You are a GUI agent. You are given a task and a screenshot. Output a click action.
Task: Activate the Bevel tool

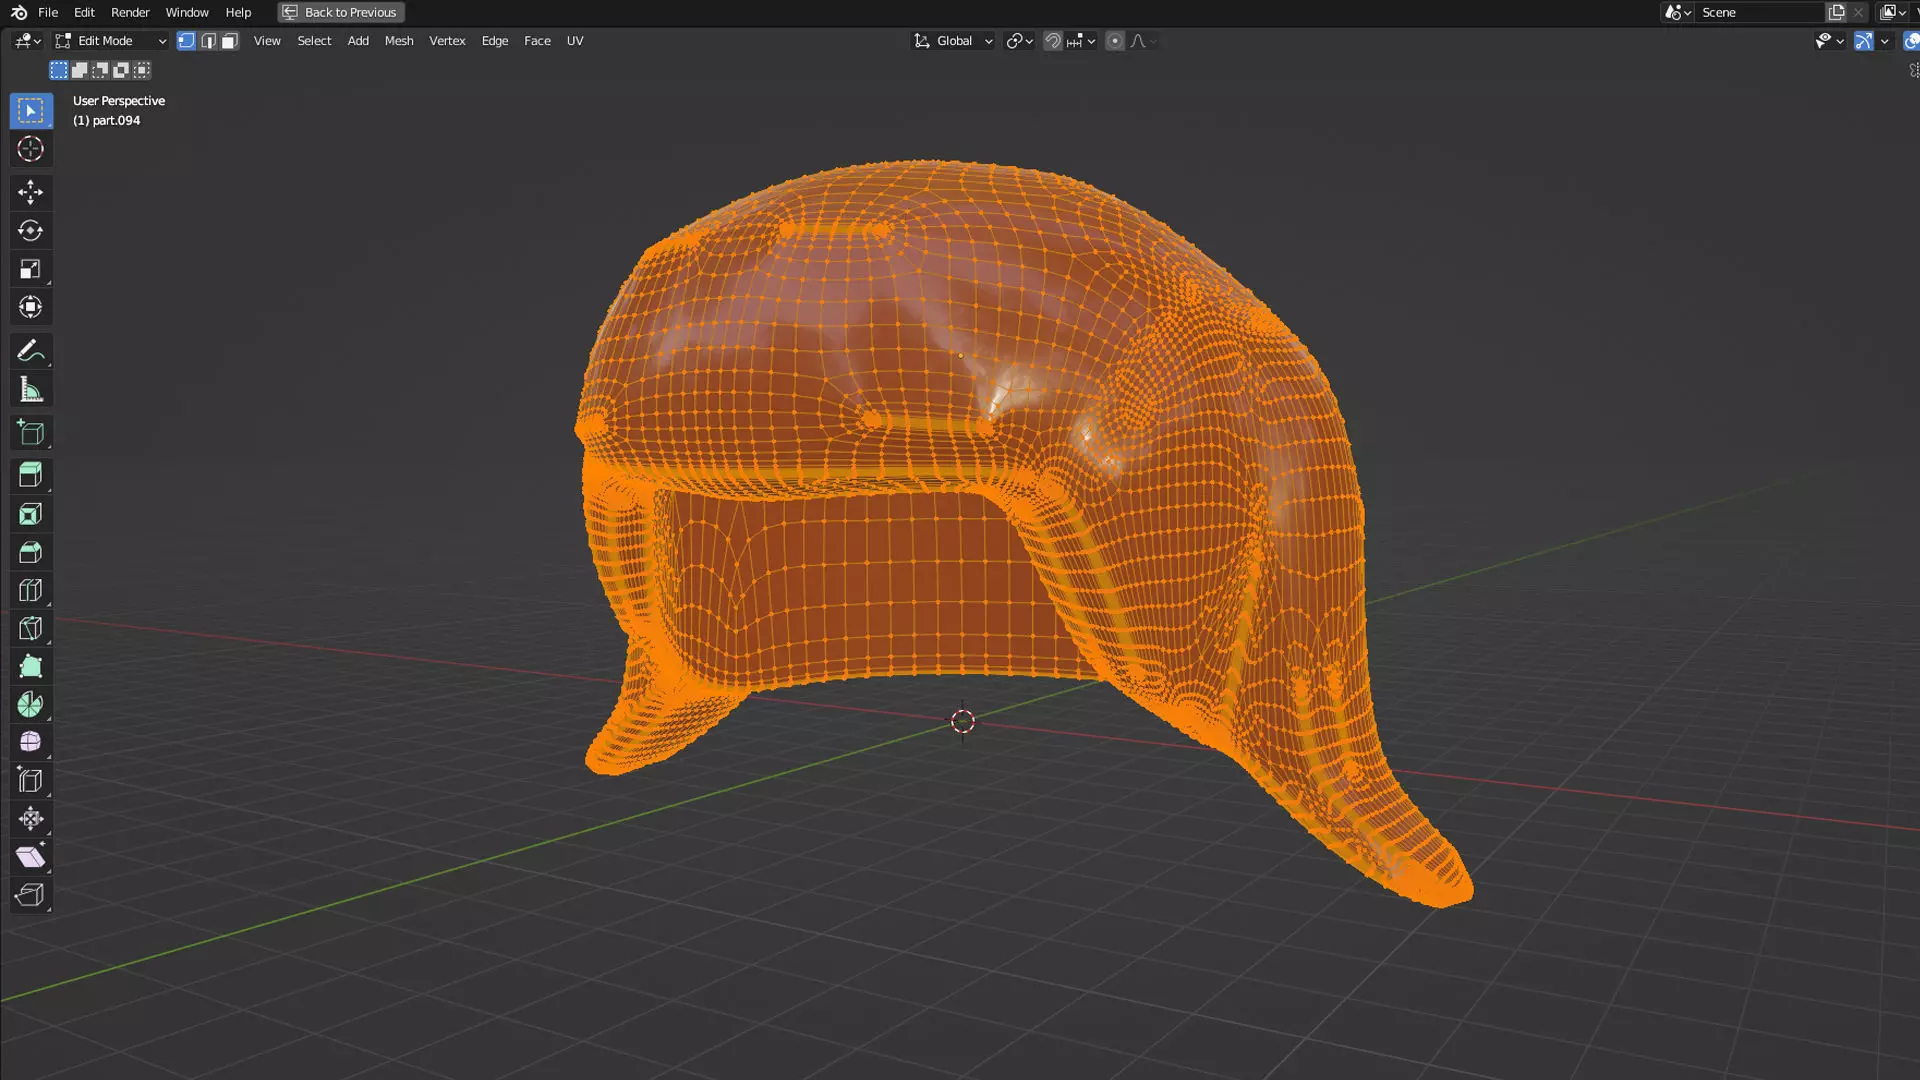(30, 552)
